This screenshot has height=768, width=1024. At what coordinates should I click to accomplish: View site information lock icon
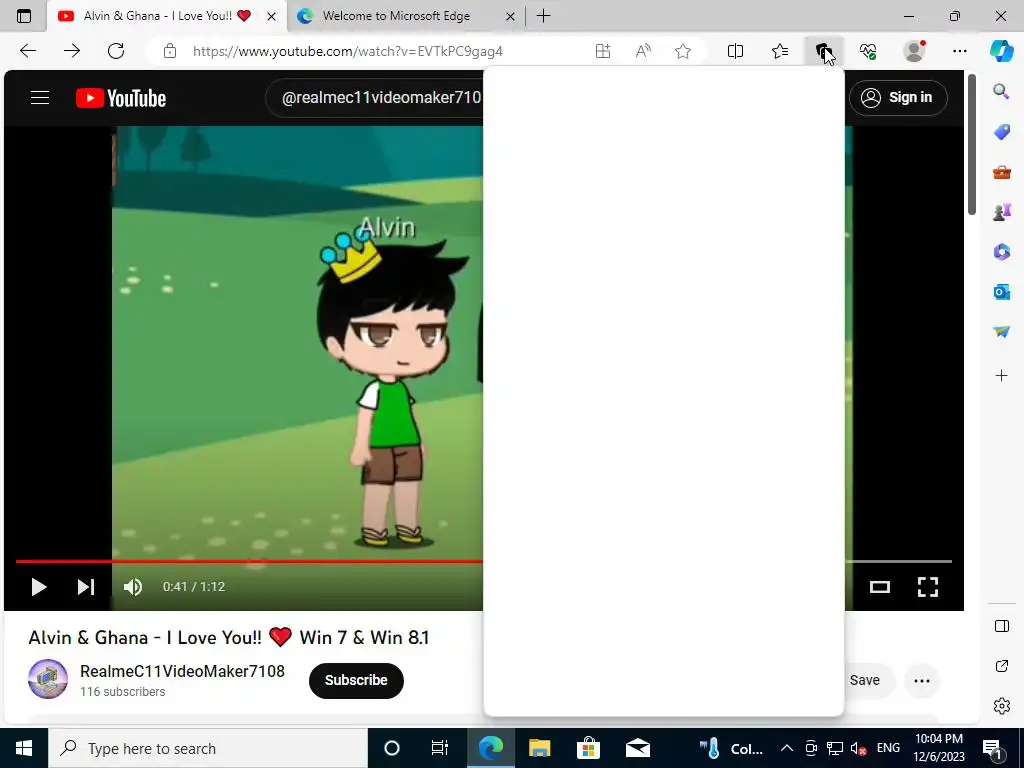[x=170, y=51]
